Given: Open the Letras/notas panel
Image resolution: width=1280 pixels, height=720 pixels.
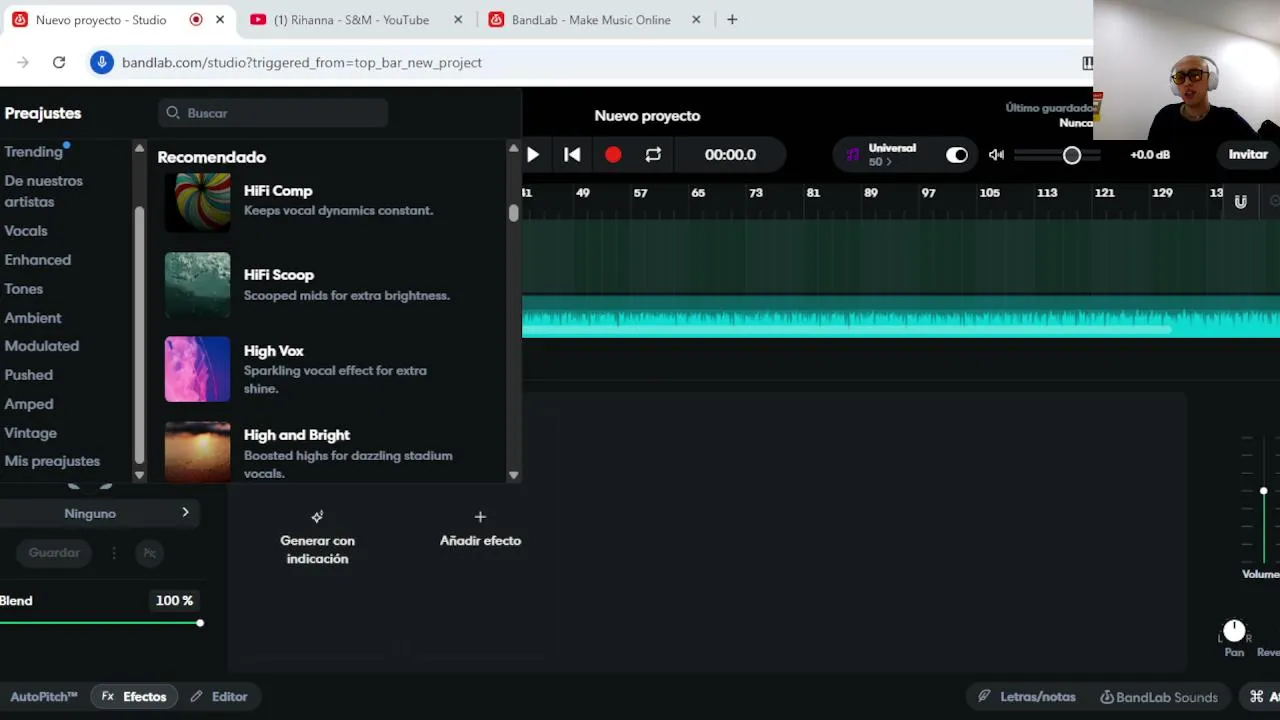Looking at the screenshot, I should tap(1027, 697).
